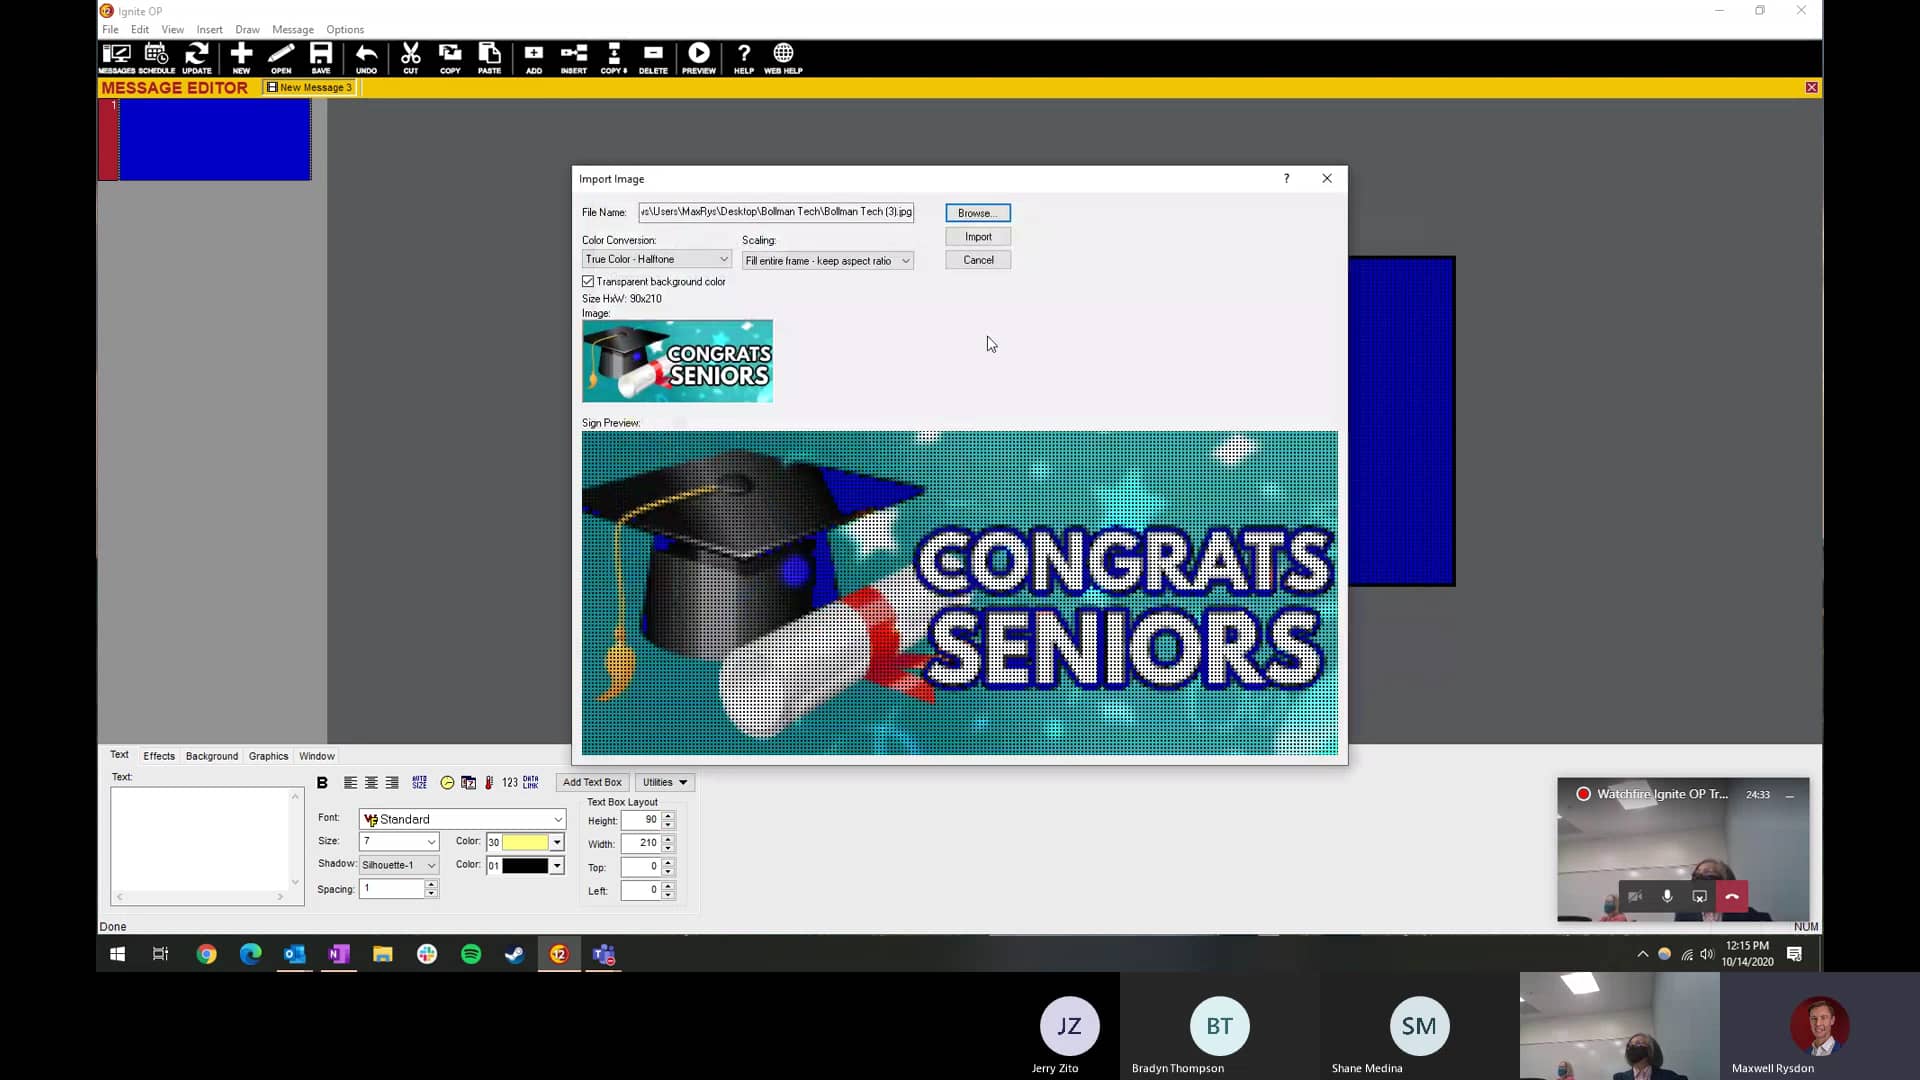
Task: Insert temperature using thermometer icon
Action: pos(489,783)
